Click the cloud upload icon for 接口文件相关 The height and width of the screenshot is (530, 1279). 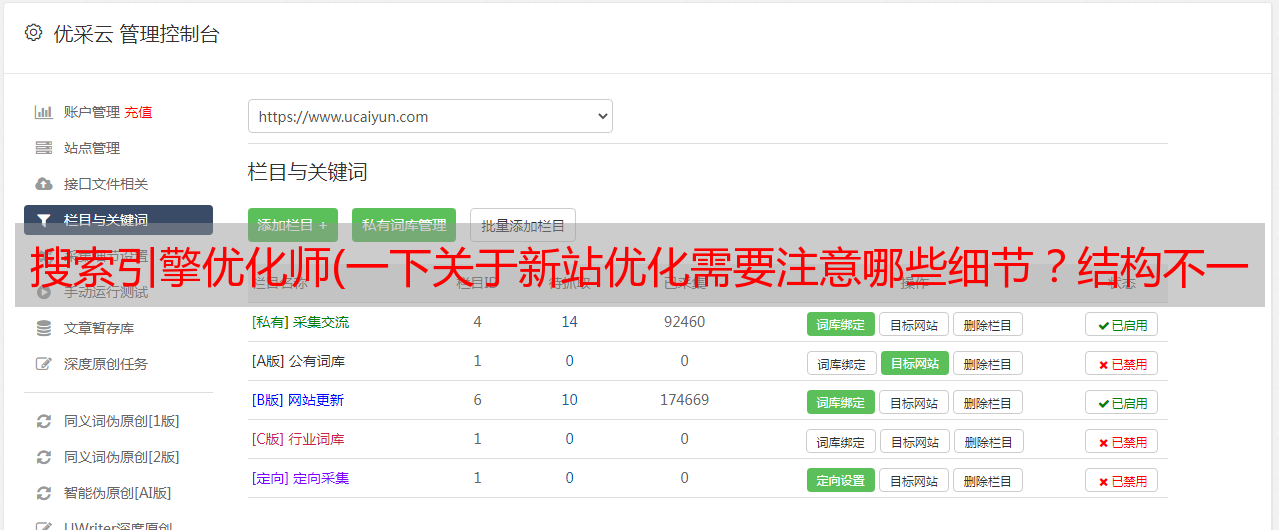[44, 184]
